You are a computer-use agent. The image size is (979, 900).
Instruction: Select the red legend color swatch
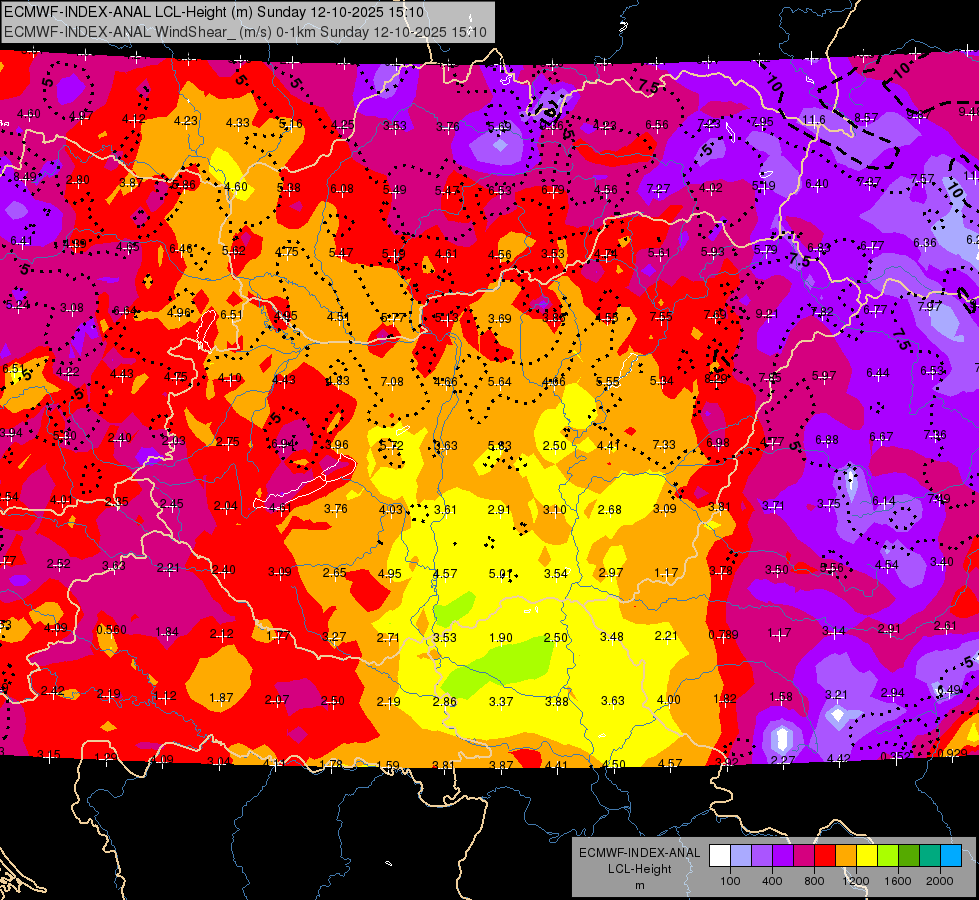825,856
